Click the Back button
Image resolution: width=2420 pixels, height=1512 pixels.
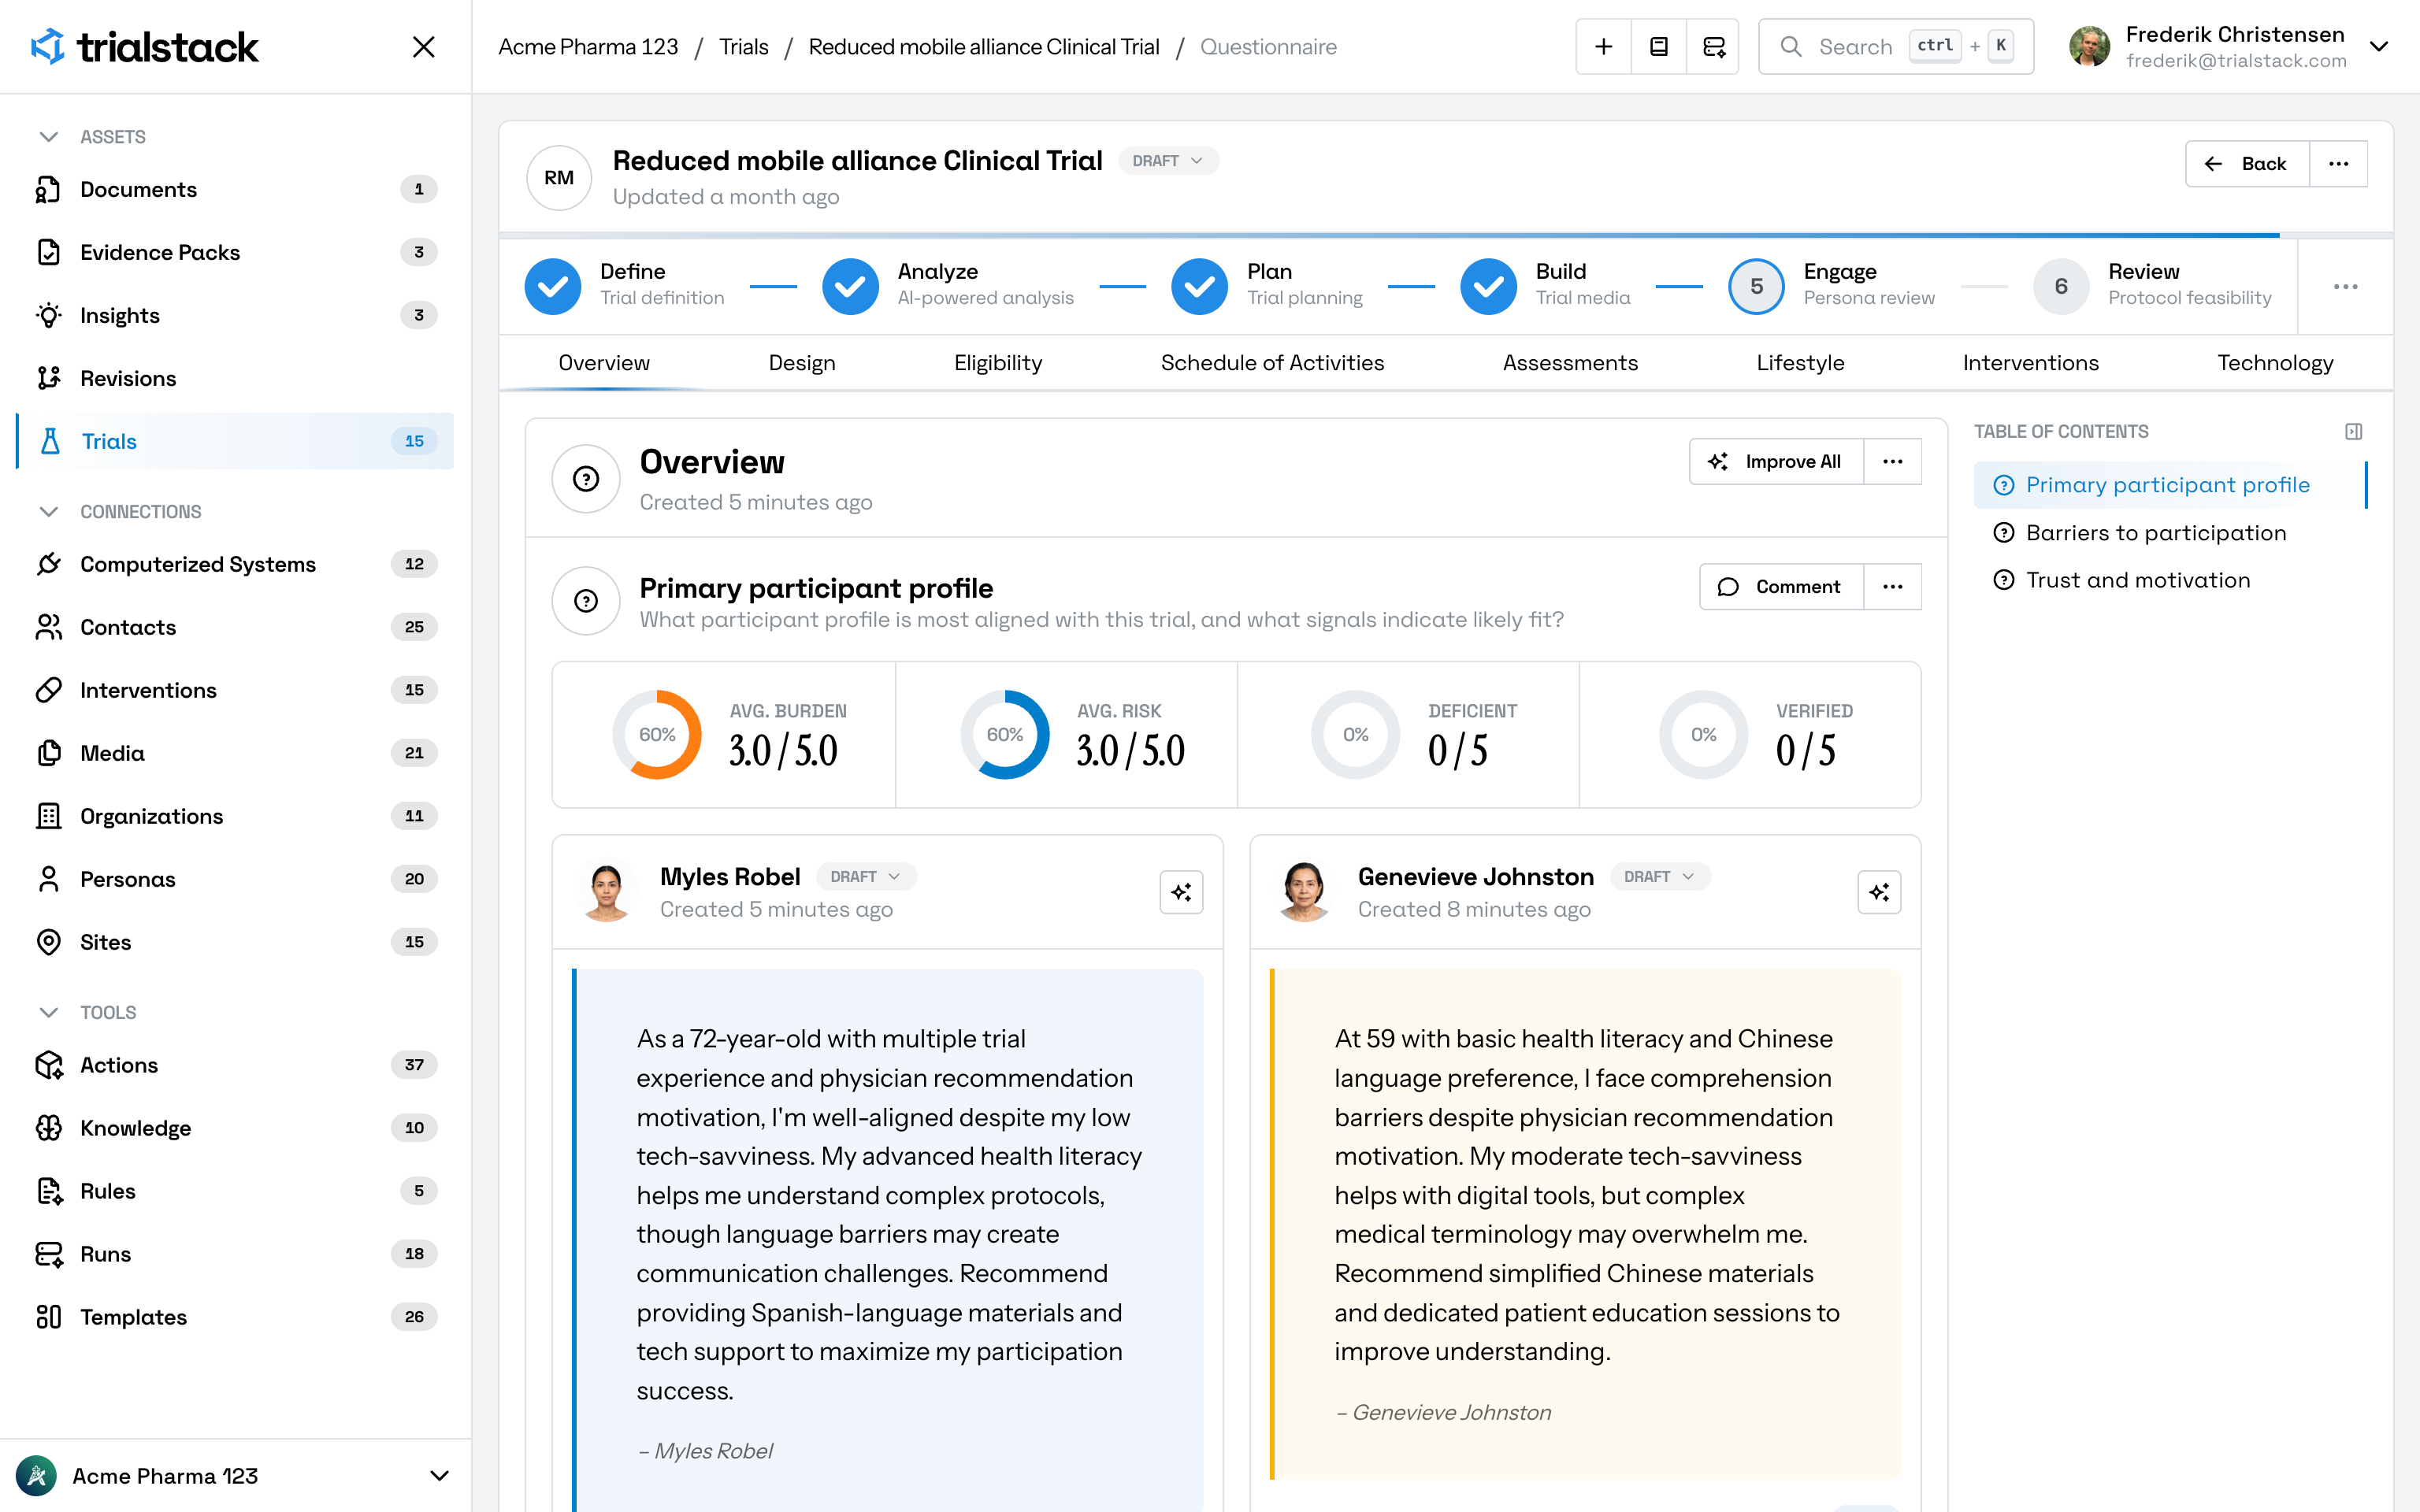(x=2248, y=164)
